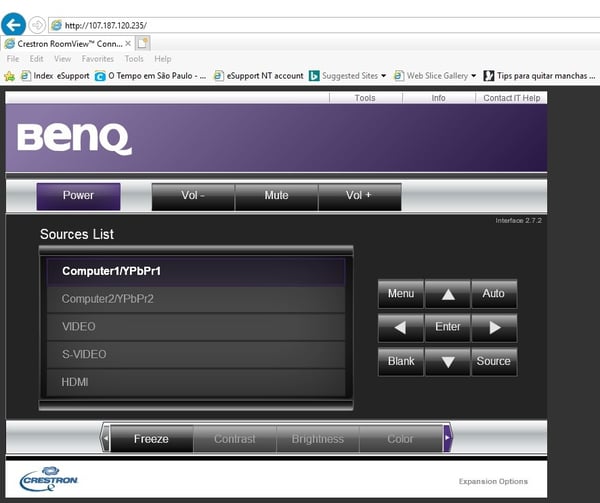
Task: Open eSupport NT account bookmark
Action: 259,76
